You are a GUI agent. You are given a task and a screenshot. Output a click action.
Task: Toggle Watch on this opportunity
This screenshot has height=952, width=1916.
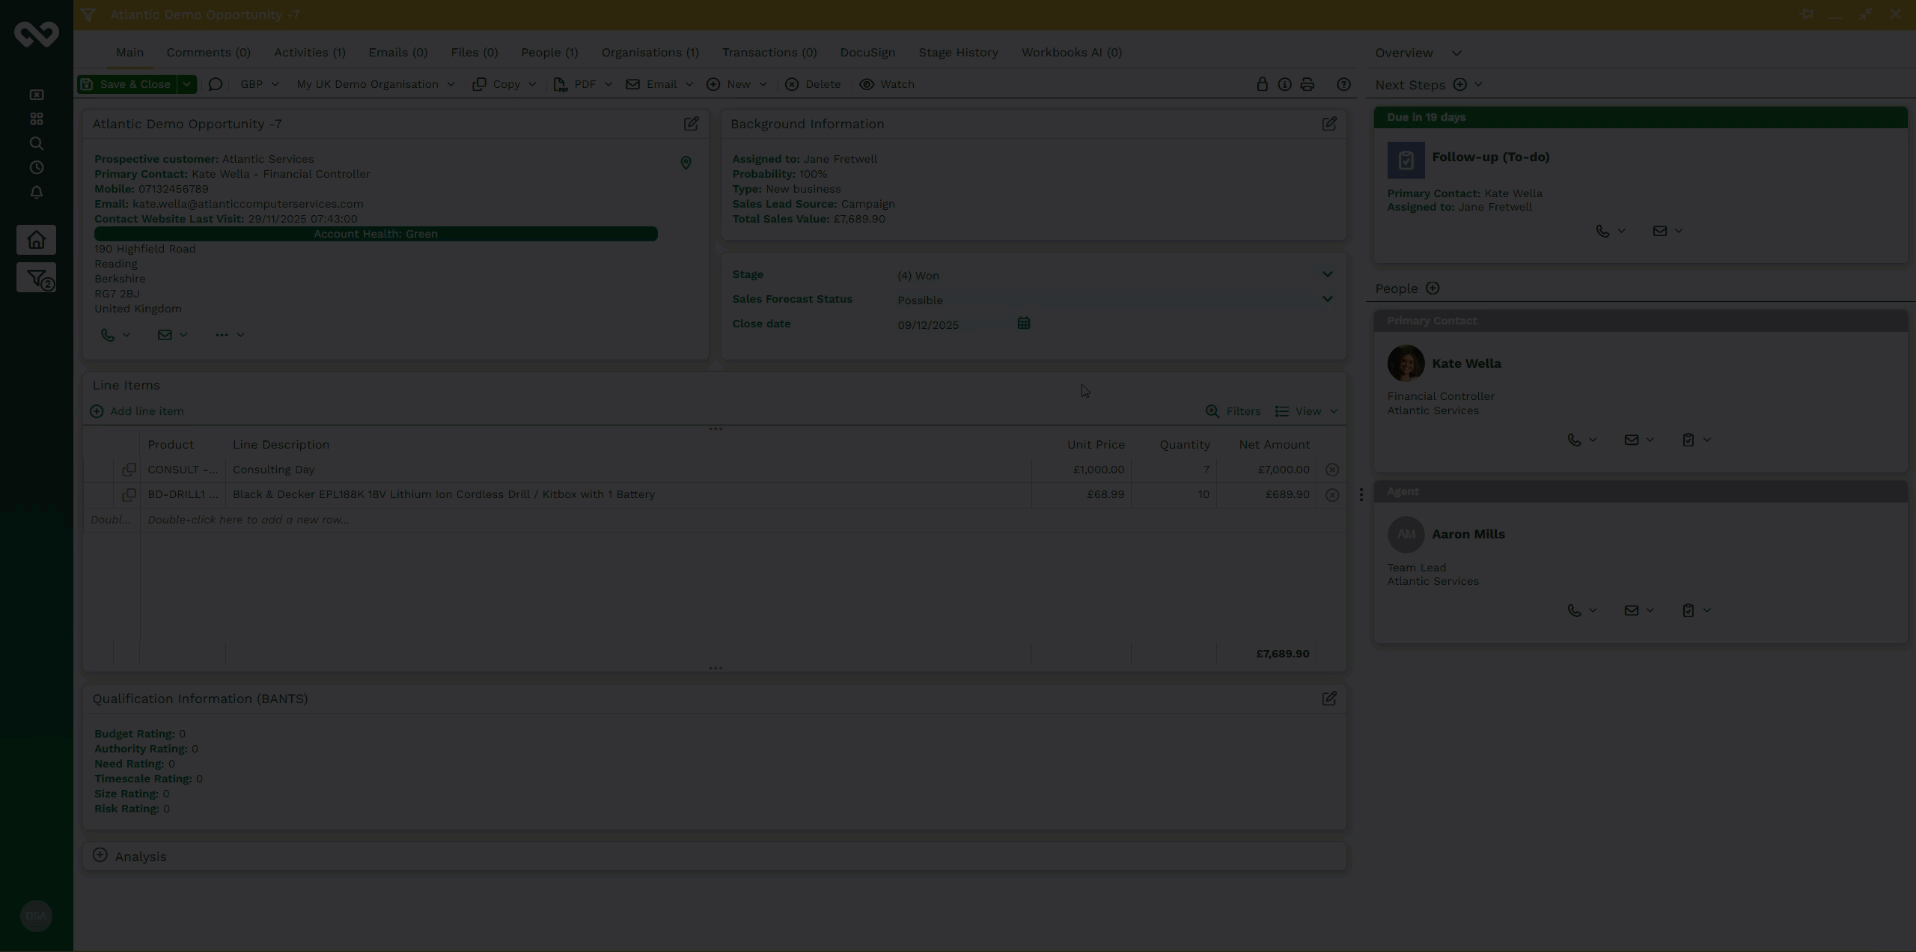tap(887, 85)
